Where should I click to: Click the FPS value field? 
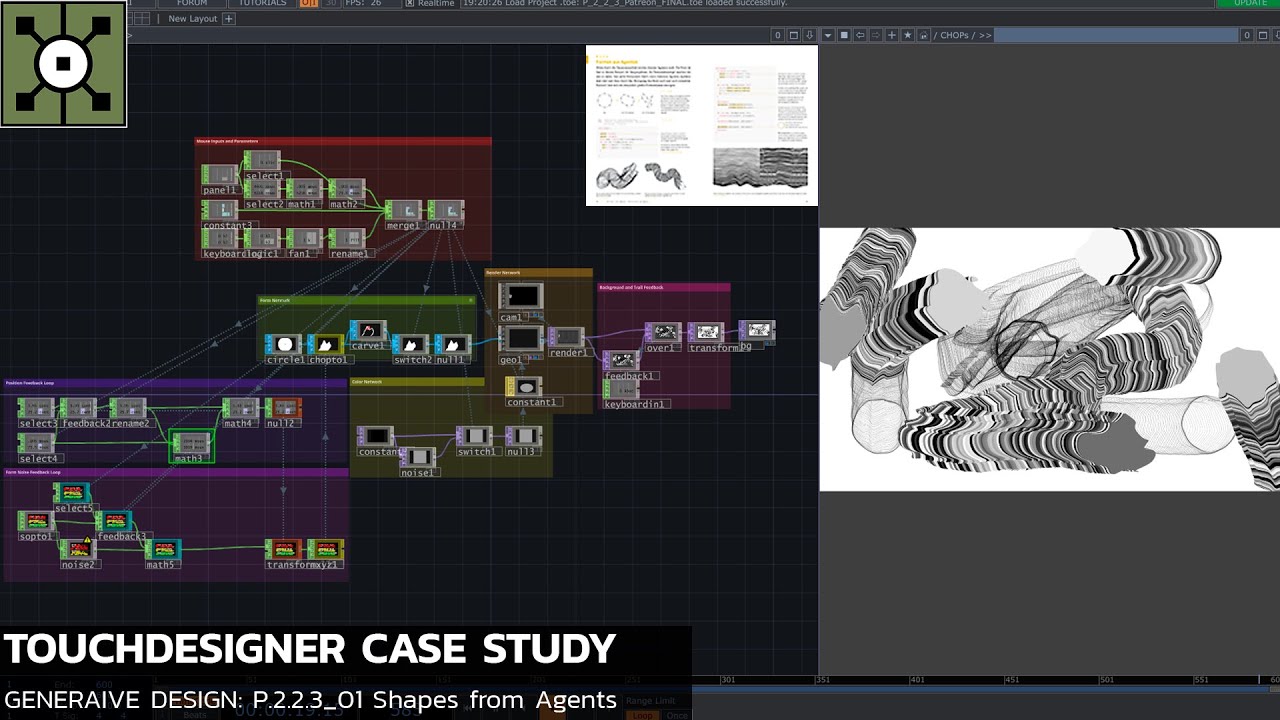pos(378,3)
